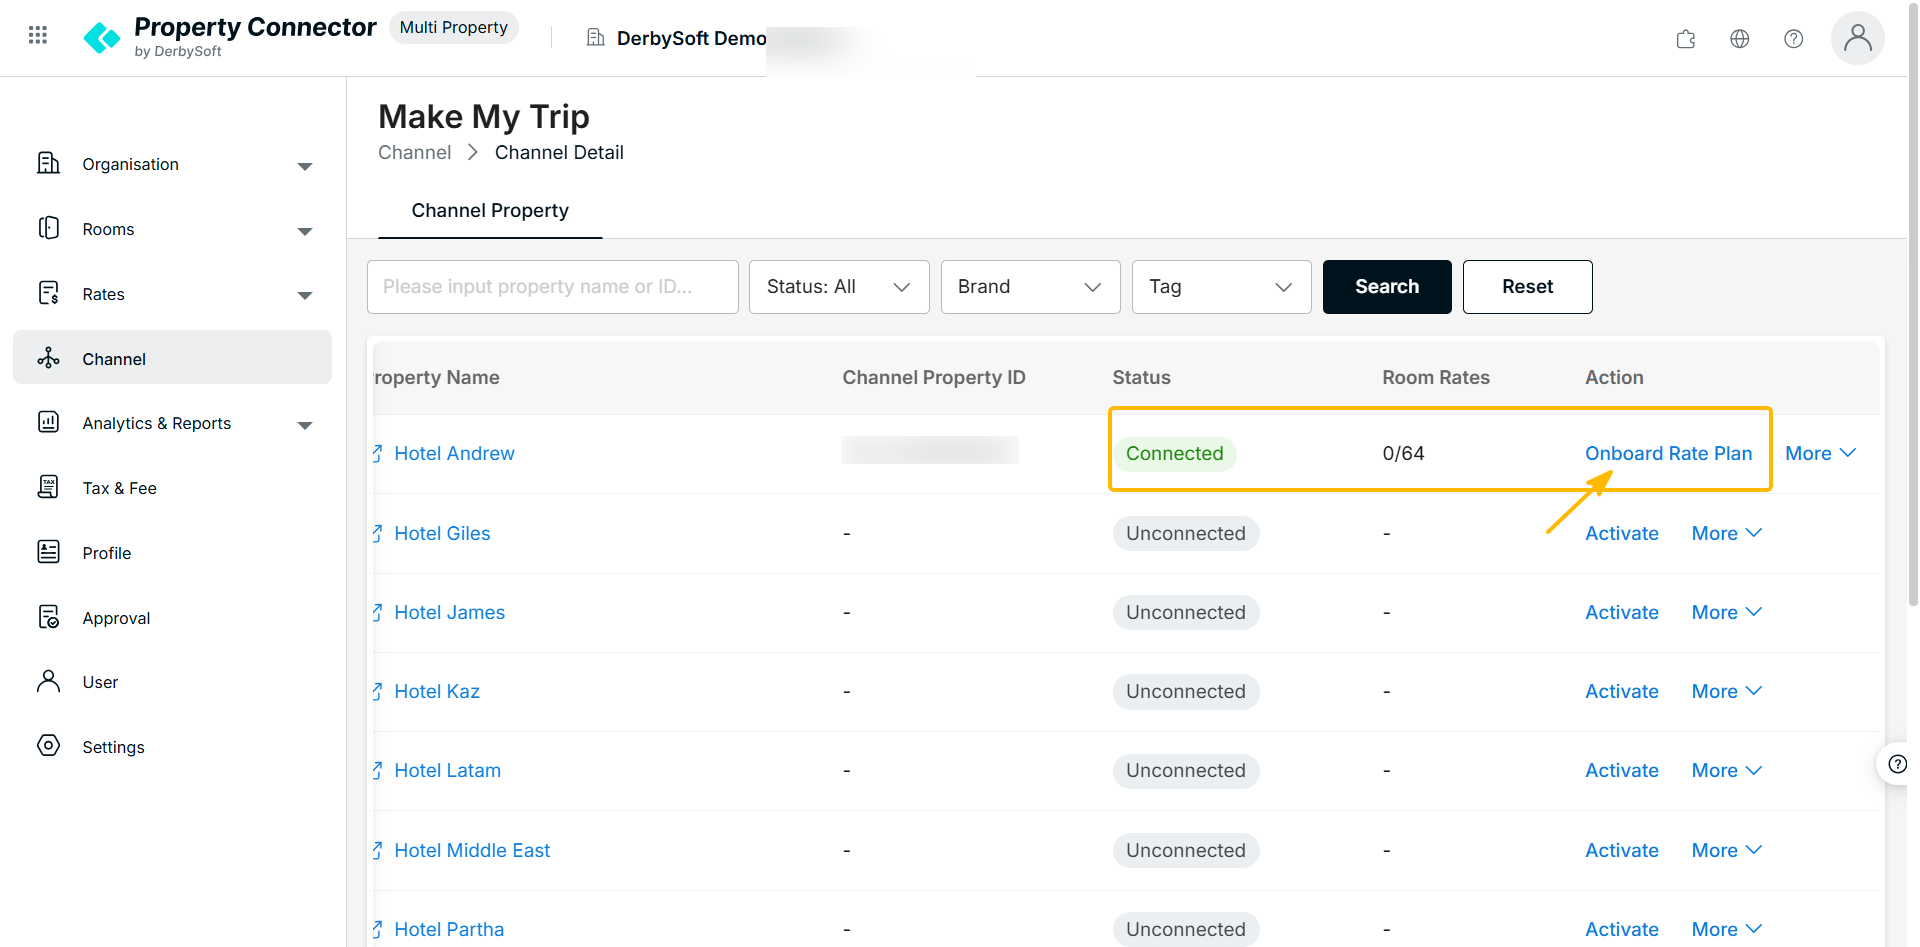Click the 0/64 room rates value
The width and height of the screenshot is (1920, 947).
[x=1403, y=453]
